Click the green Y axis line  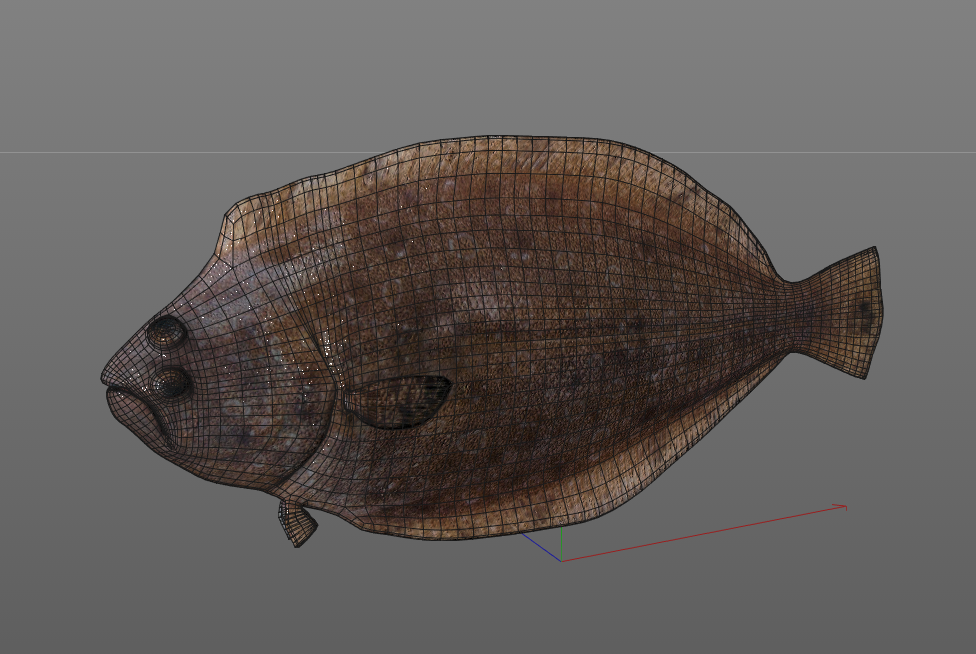click(x=562, y=544)
